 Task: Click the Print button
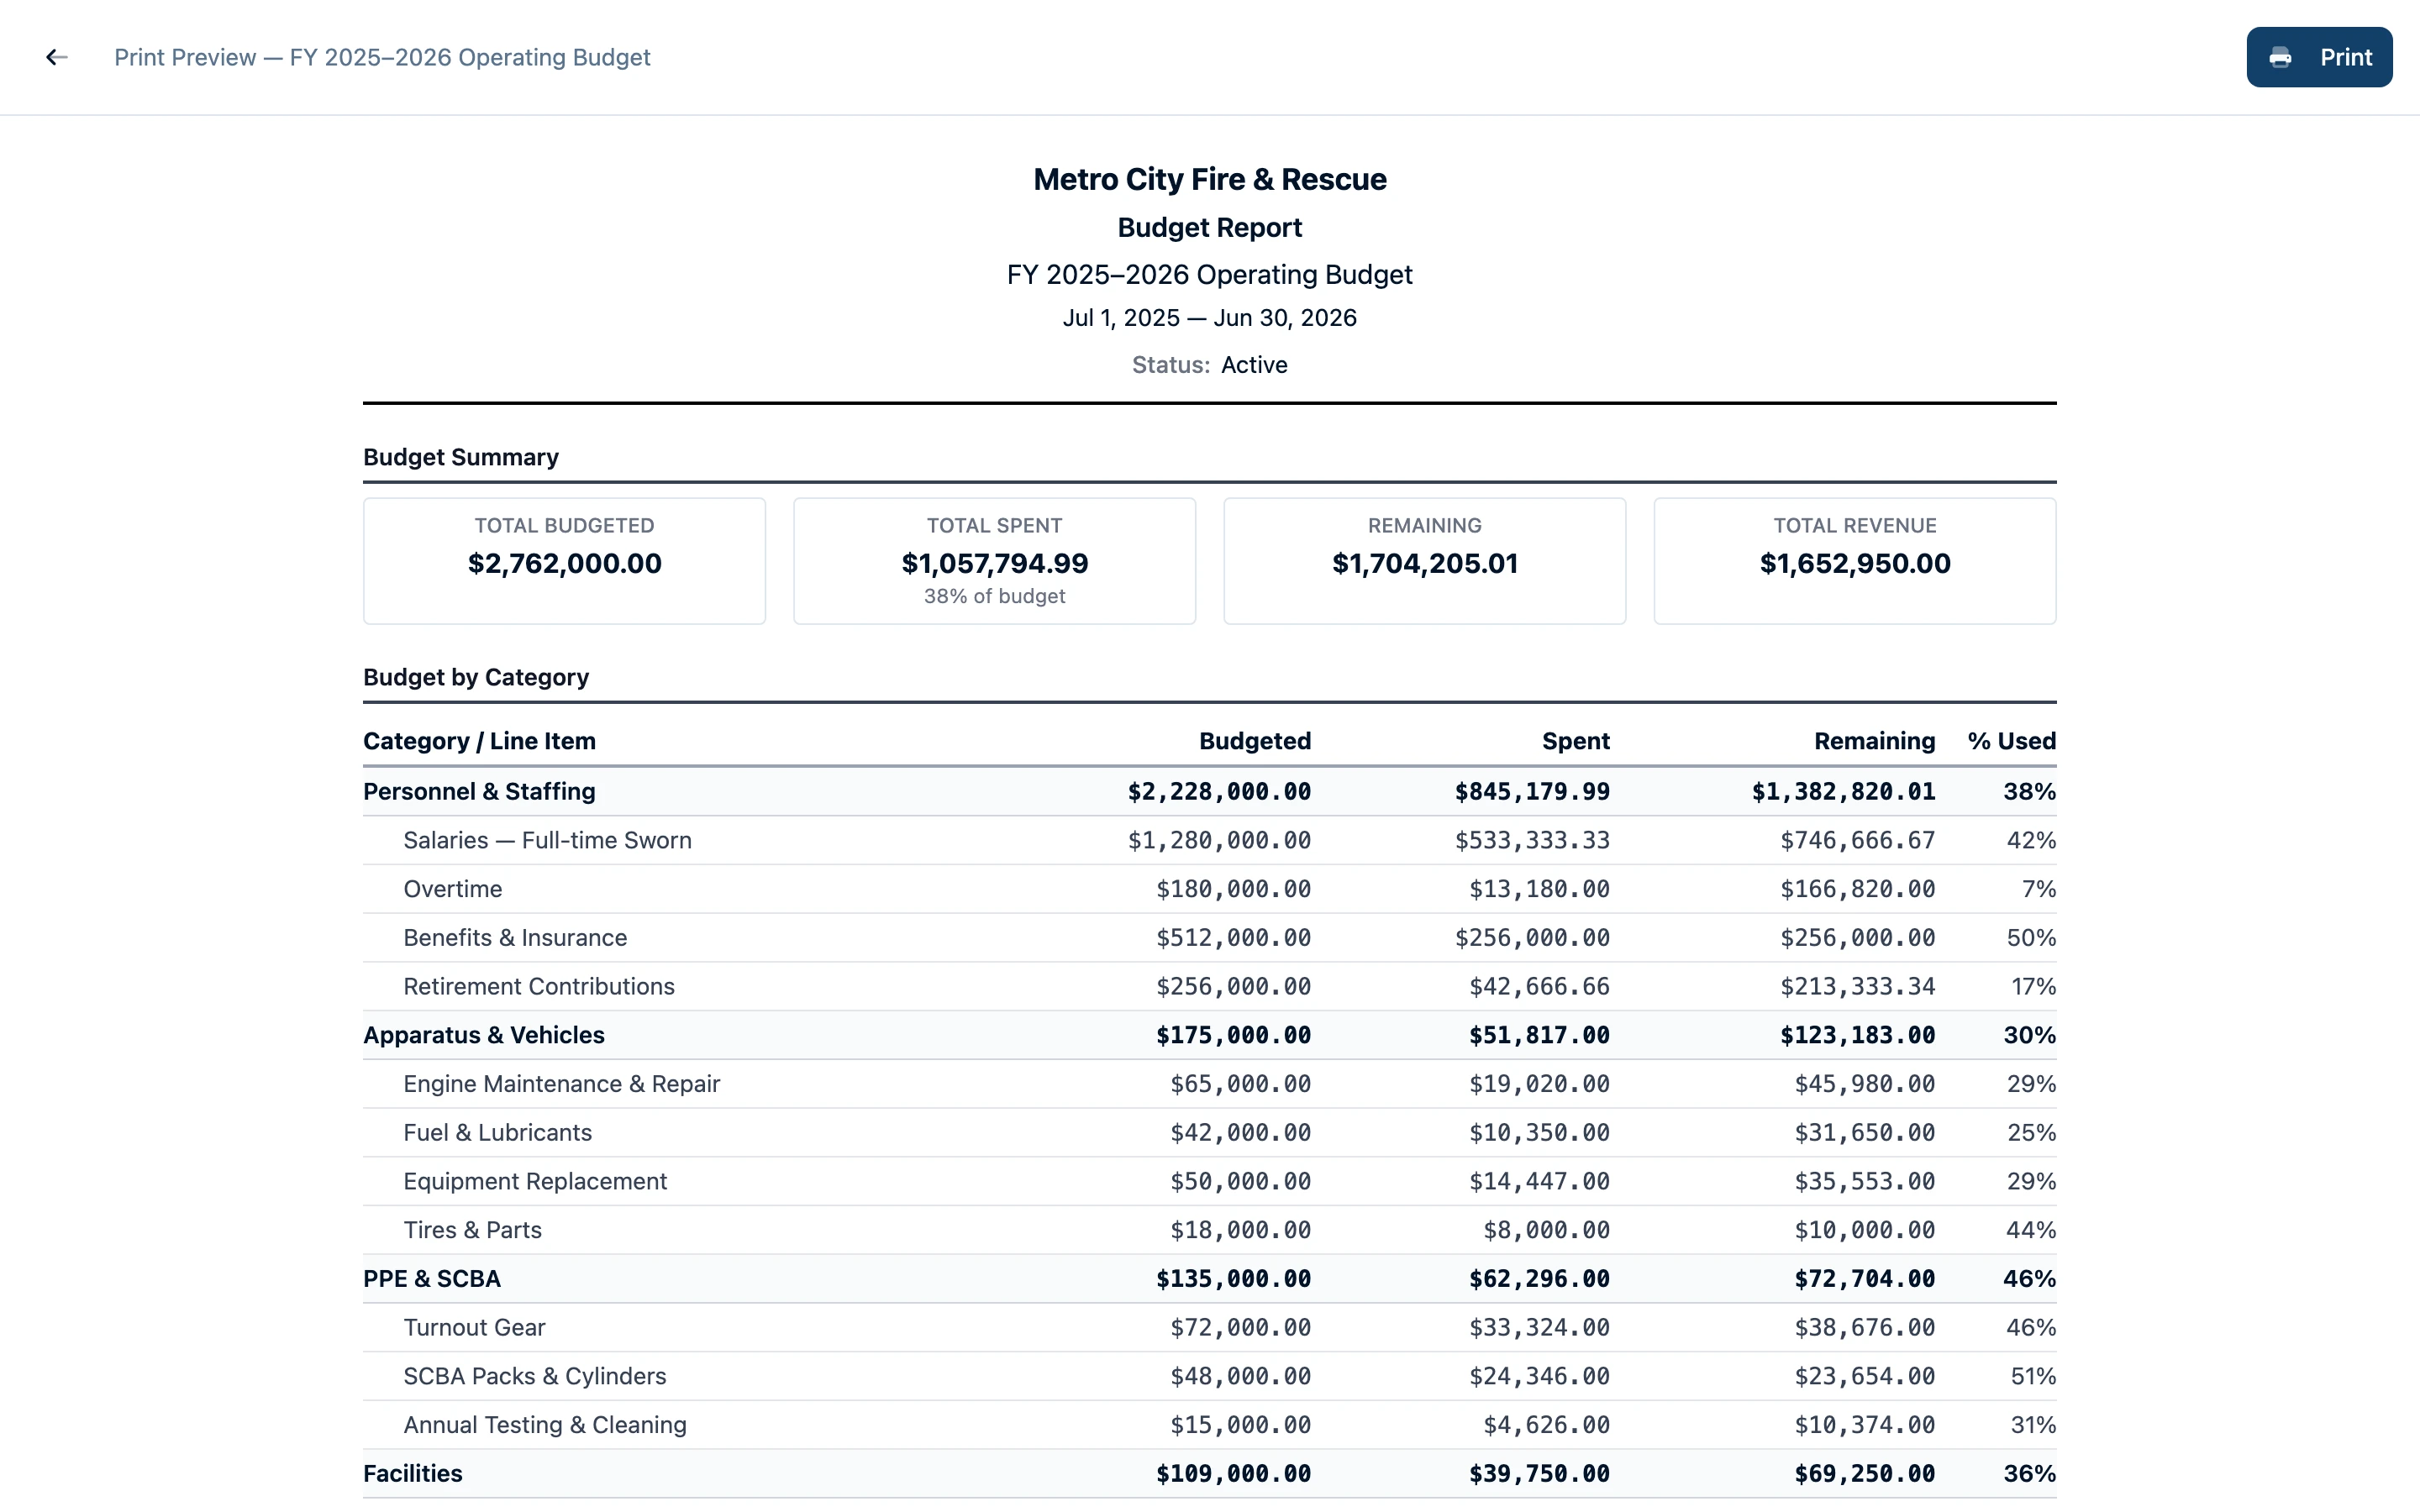click(x=2320, y=57)
